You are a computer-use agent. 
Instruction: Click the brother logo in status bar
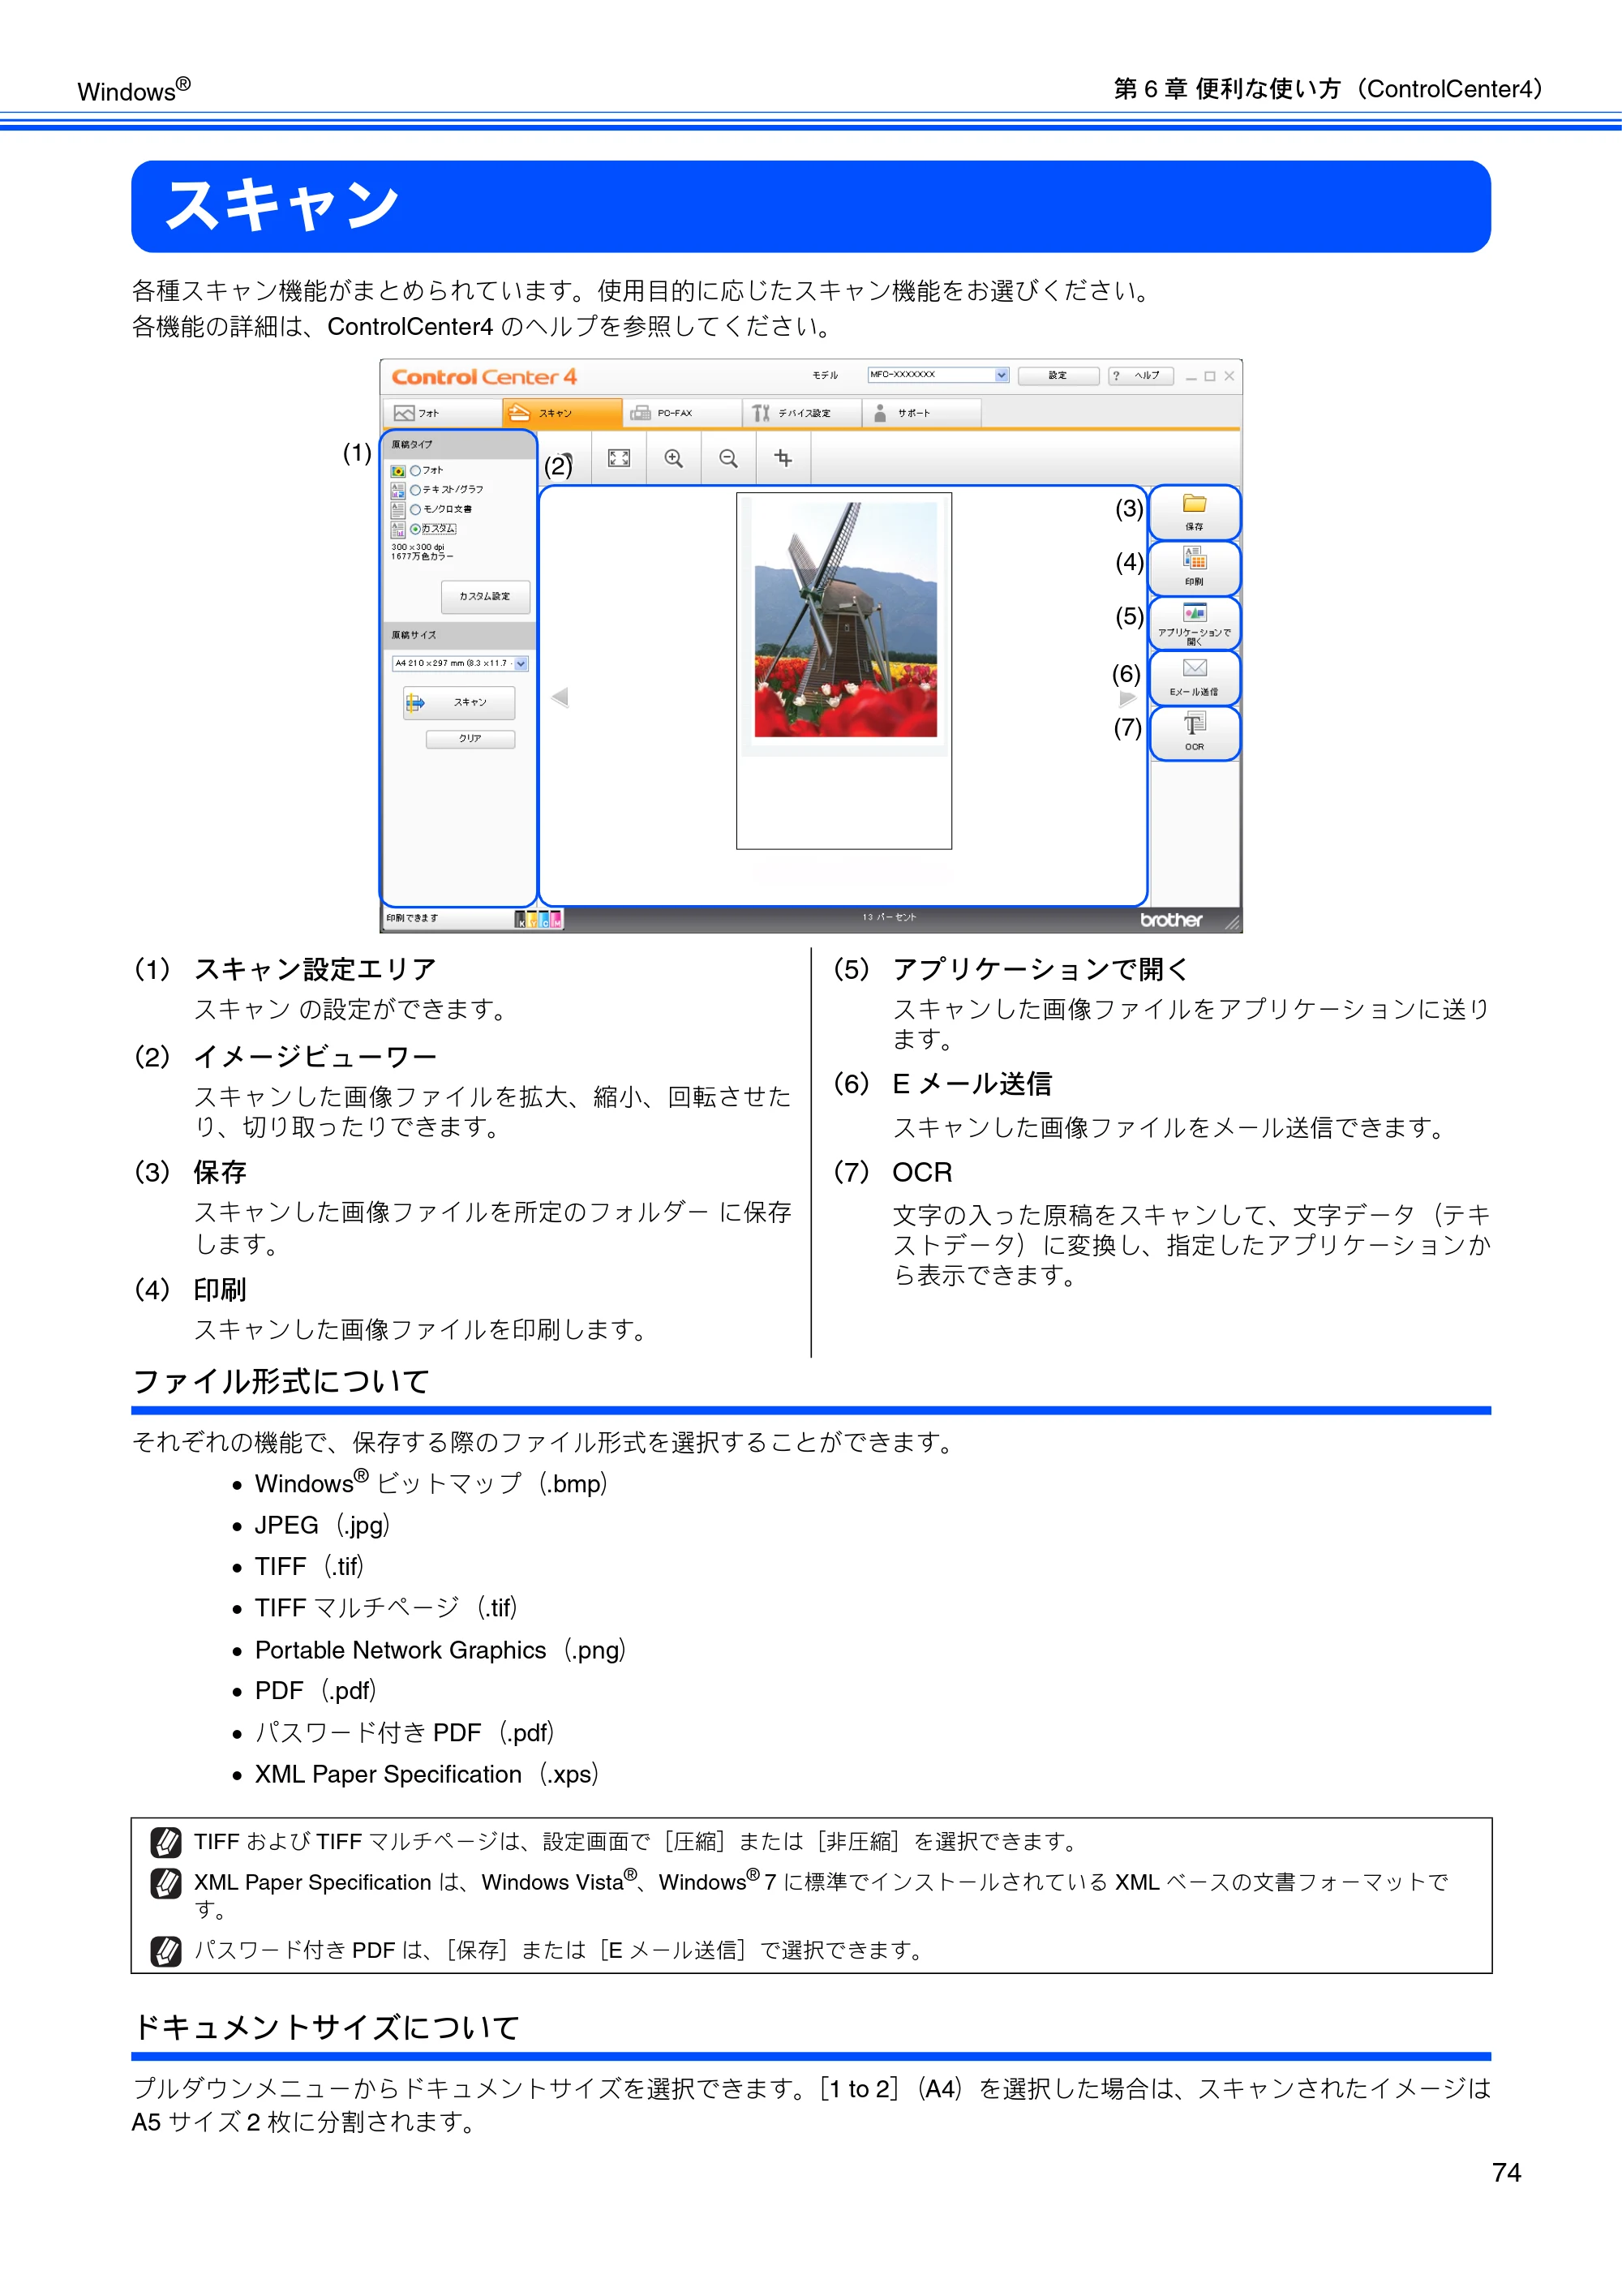[1171, 920]
